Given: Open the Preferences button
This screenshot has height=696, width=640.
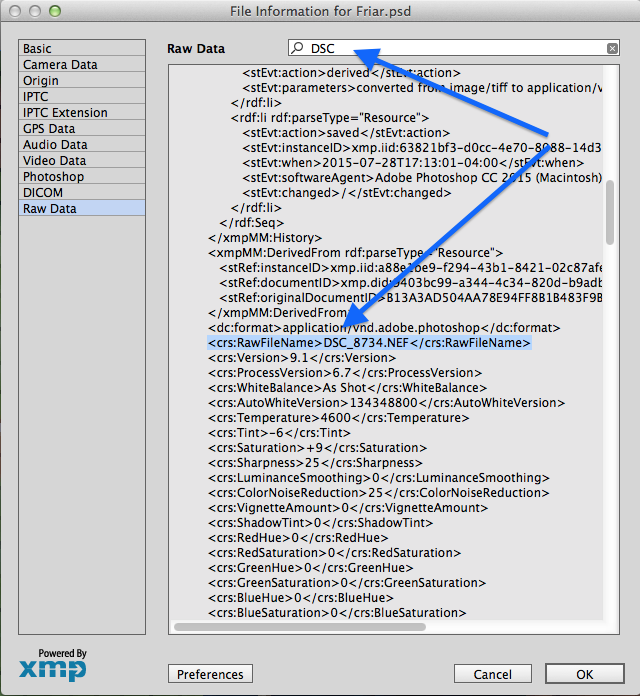Looking at the screenshot, I should pyautogui.click(x=210, y=674).
